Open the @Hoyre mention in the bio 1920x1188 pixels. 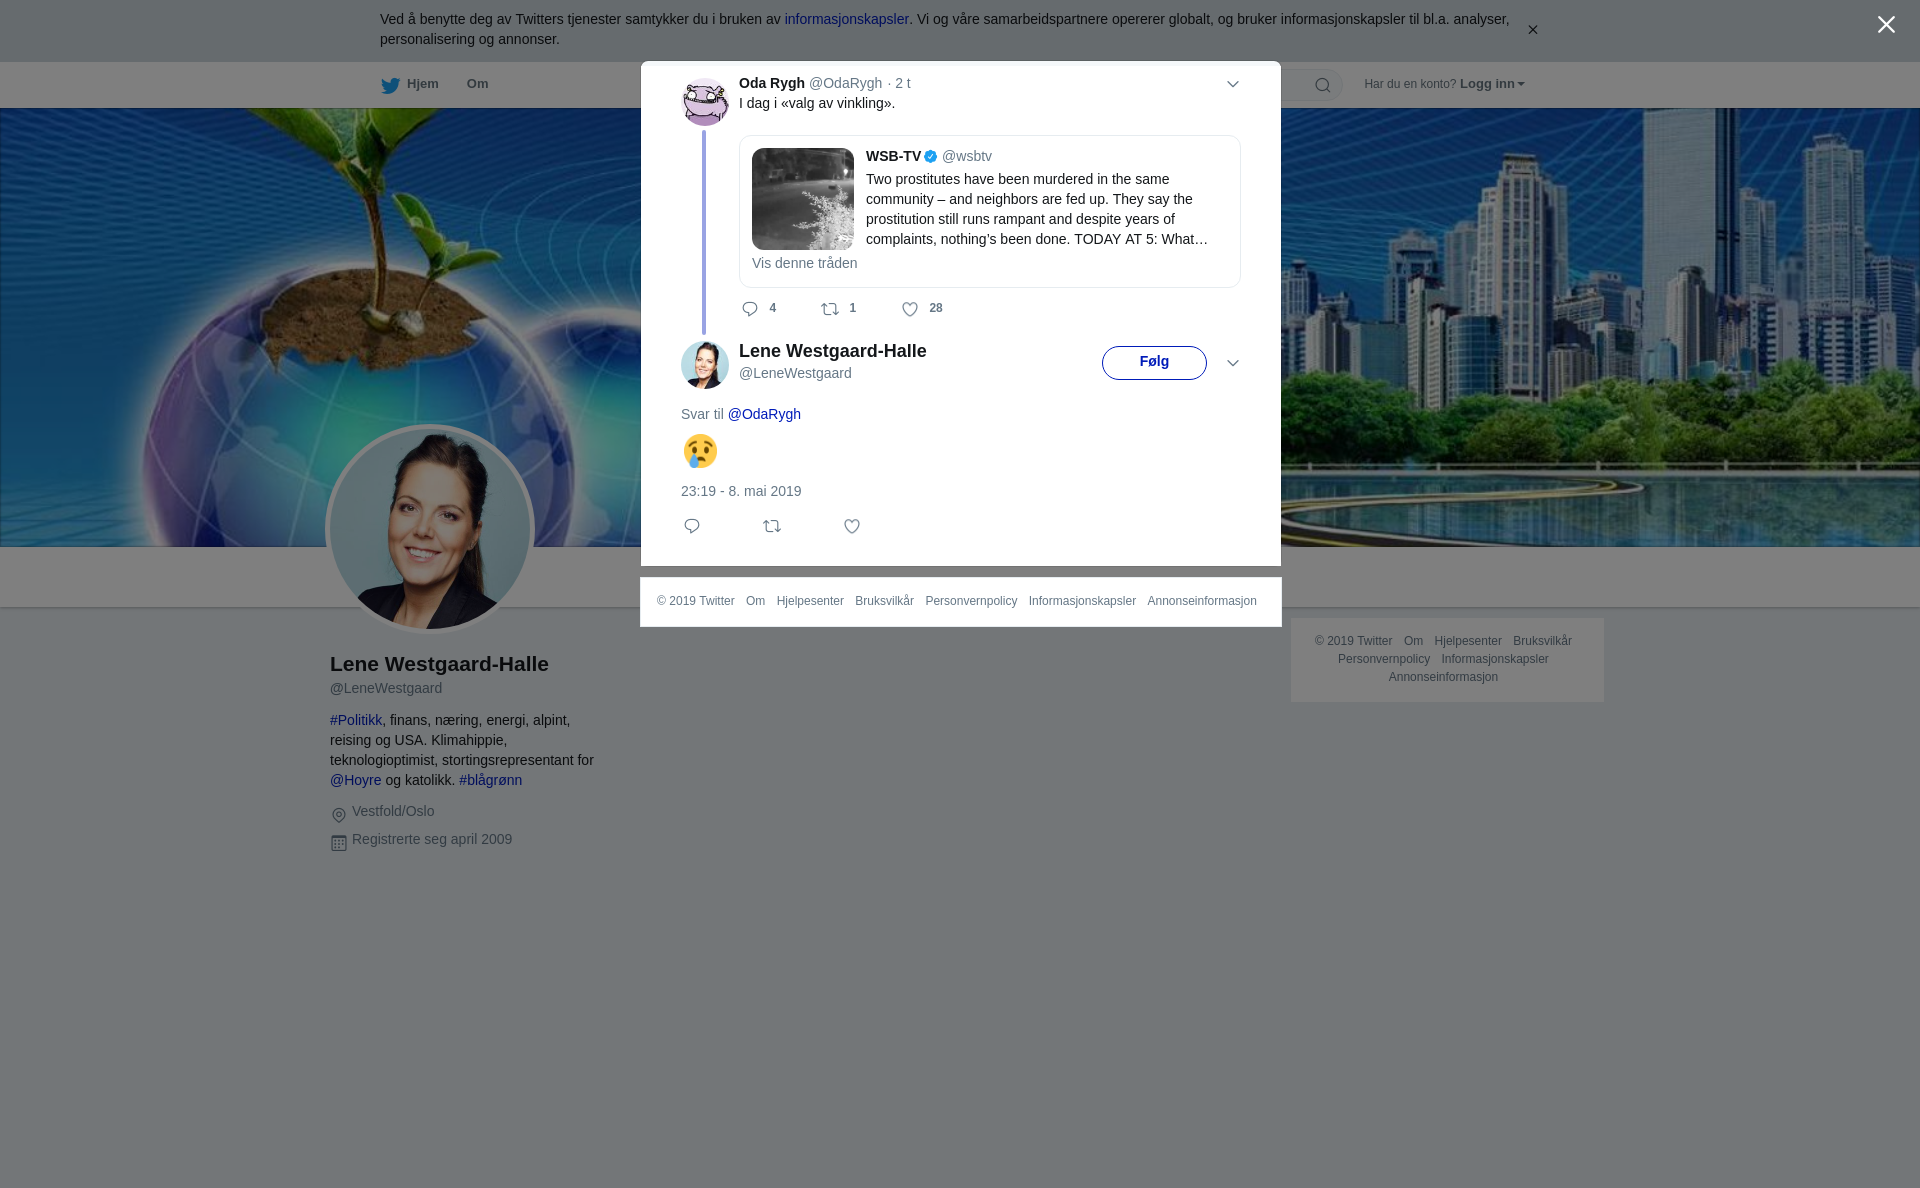[x=356, y=780]
